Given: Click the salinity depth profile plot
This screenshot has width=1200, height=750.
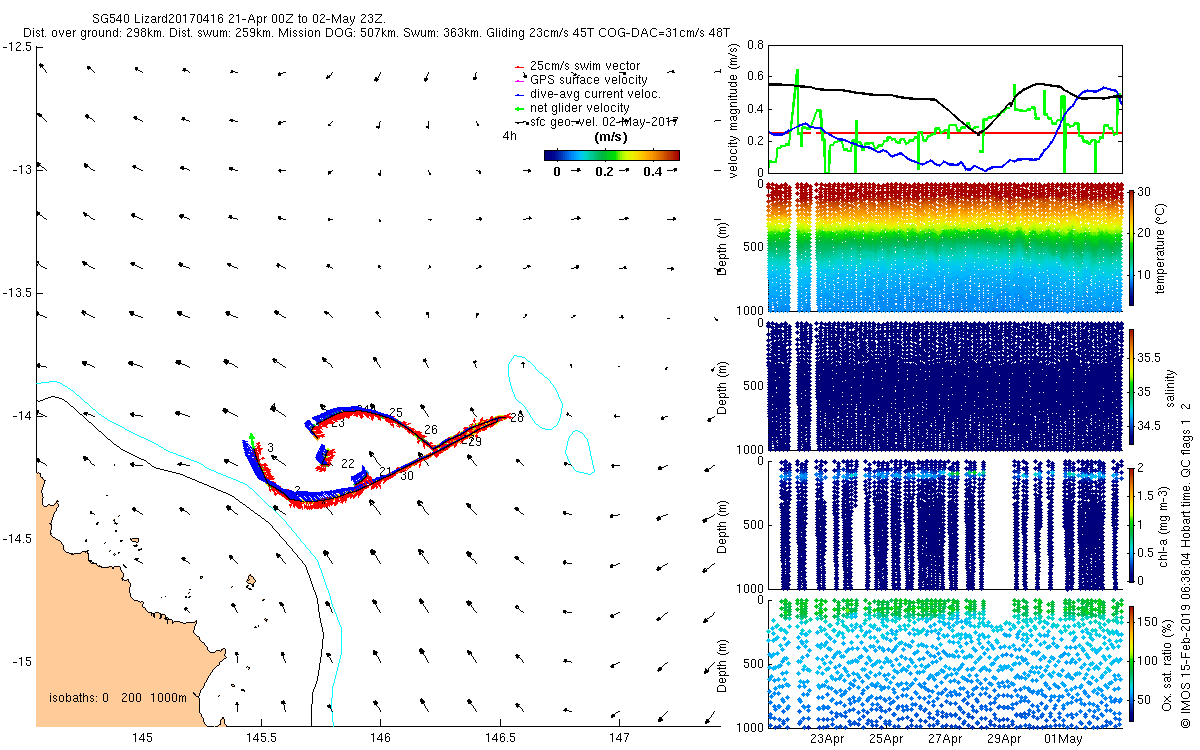Looking at the screenshot, I should (x=945, y=386).
